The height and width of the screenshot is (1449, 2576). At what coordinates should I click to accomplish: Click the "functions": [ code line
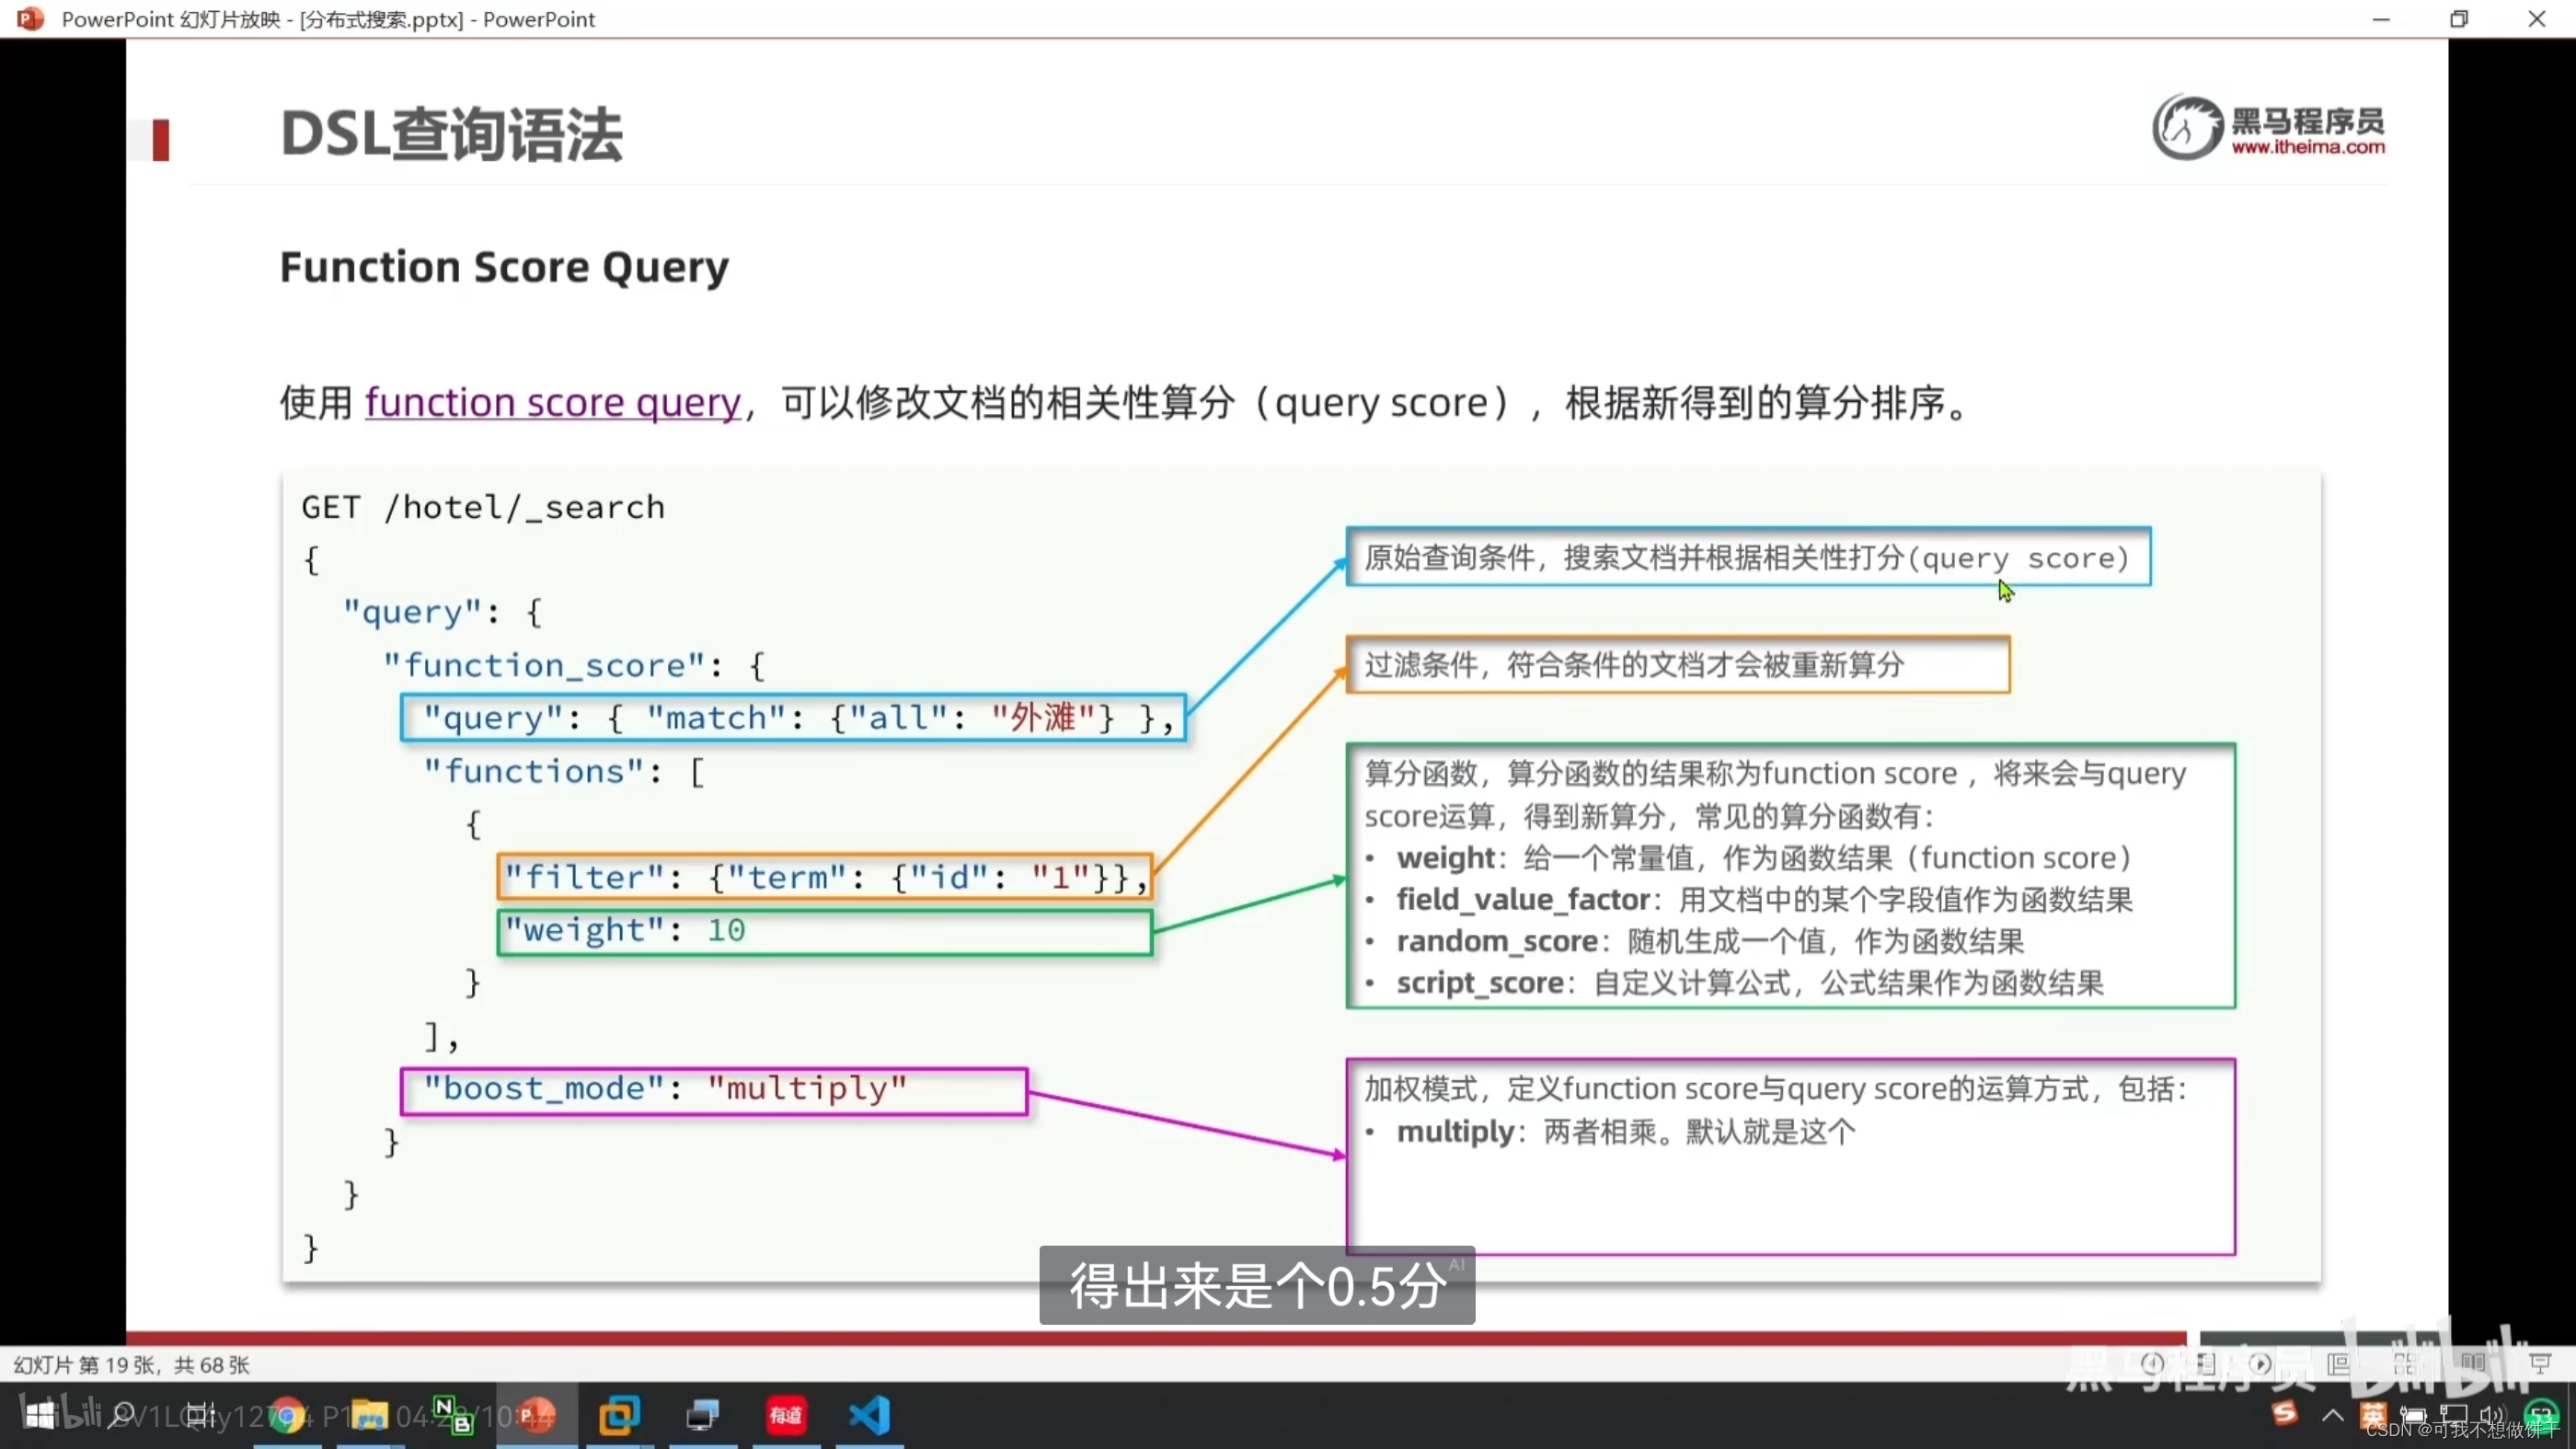(x=564, y=771)
